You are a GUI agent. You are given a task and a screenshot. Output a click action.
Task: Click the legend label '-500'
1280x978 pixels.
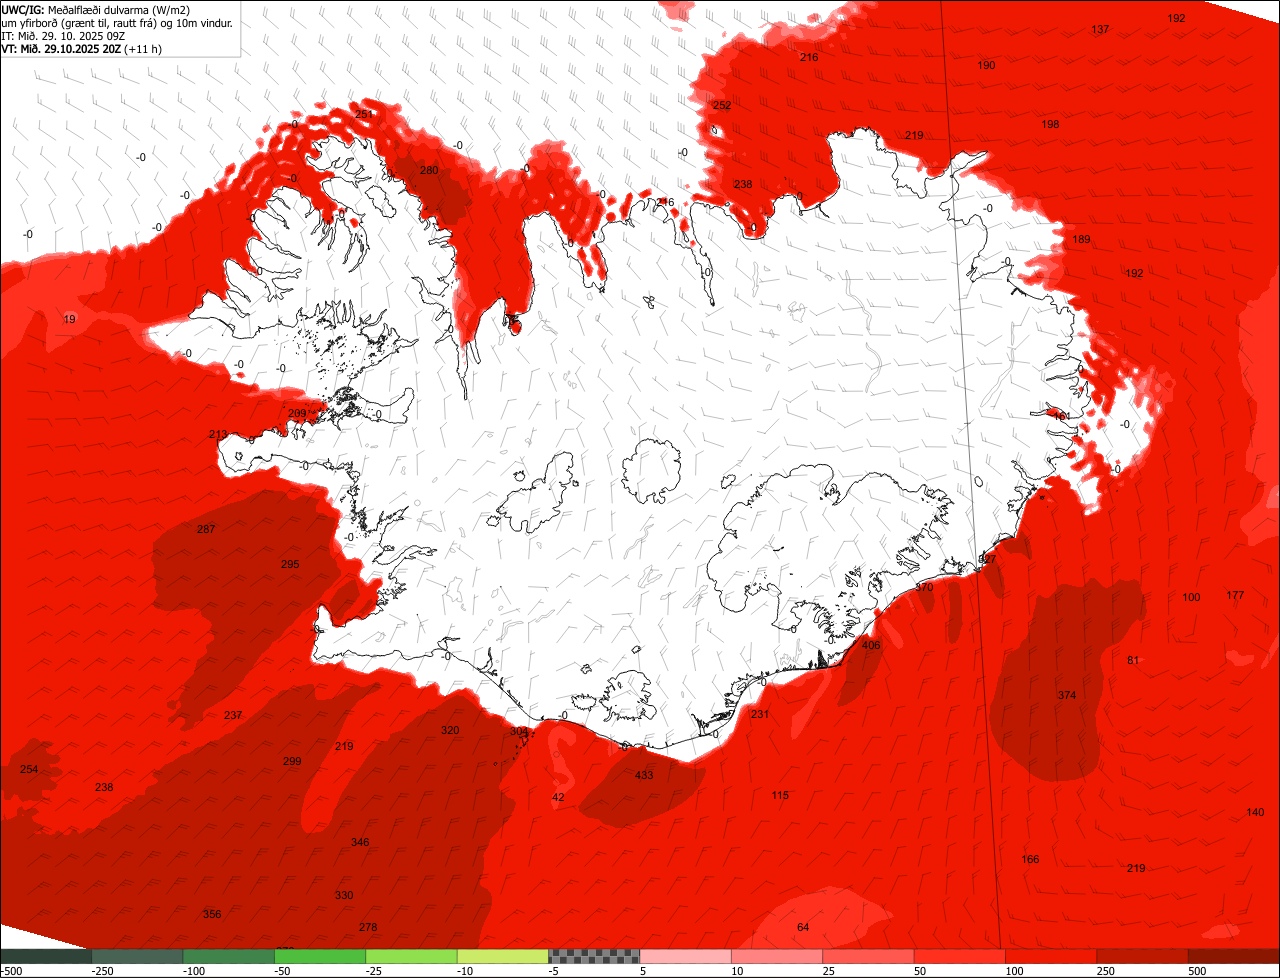click(x=11, y=971)
